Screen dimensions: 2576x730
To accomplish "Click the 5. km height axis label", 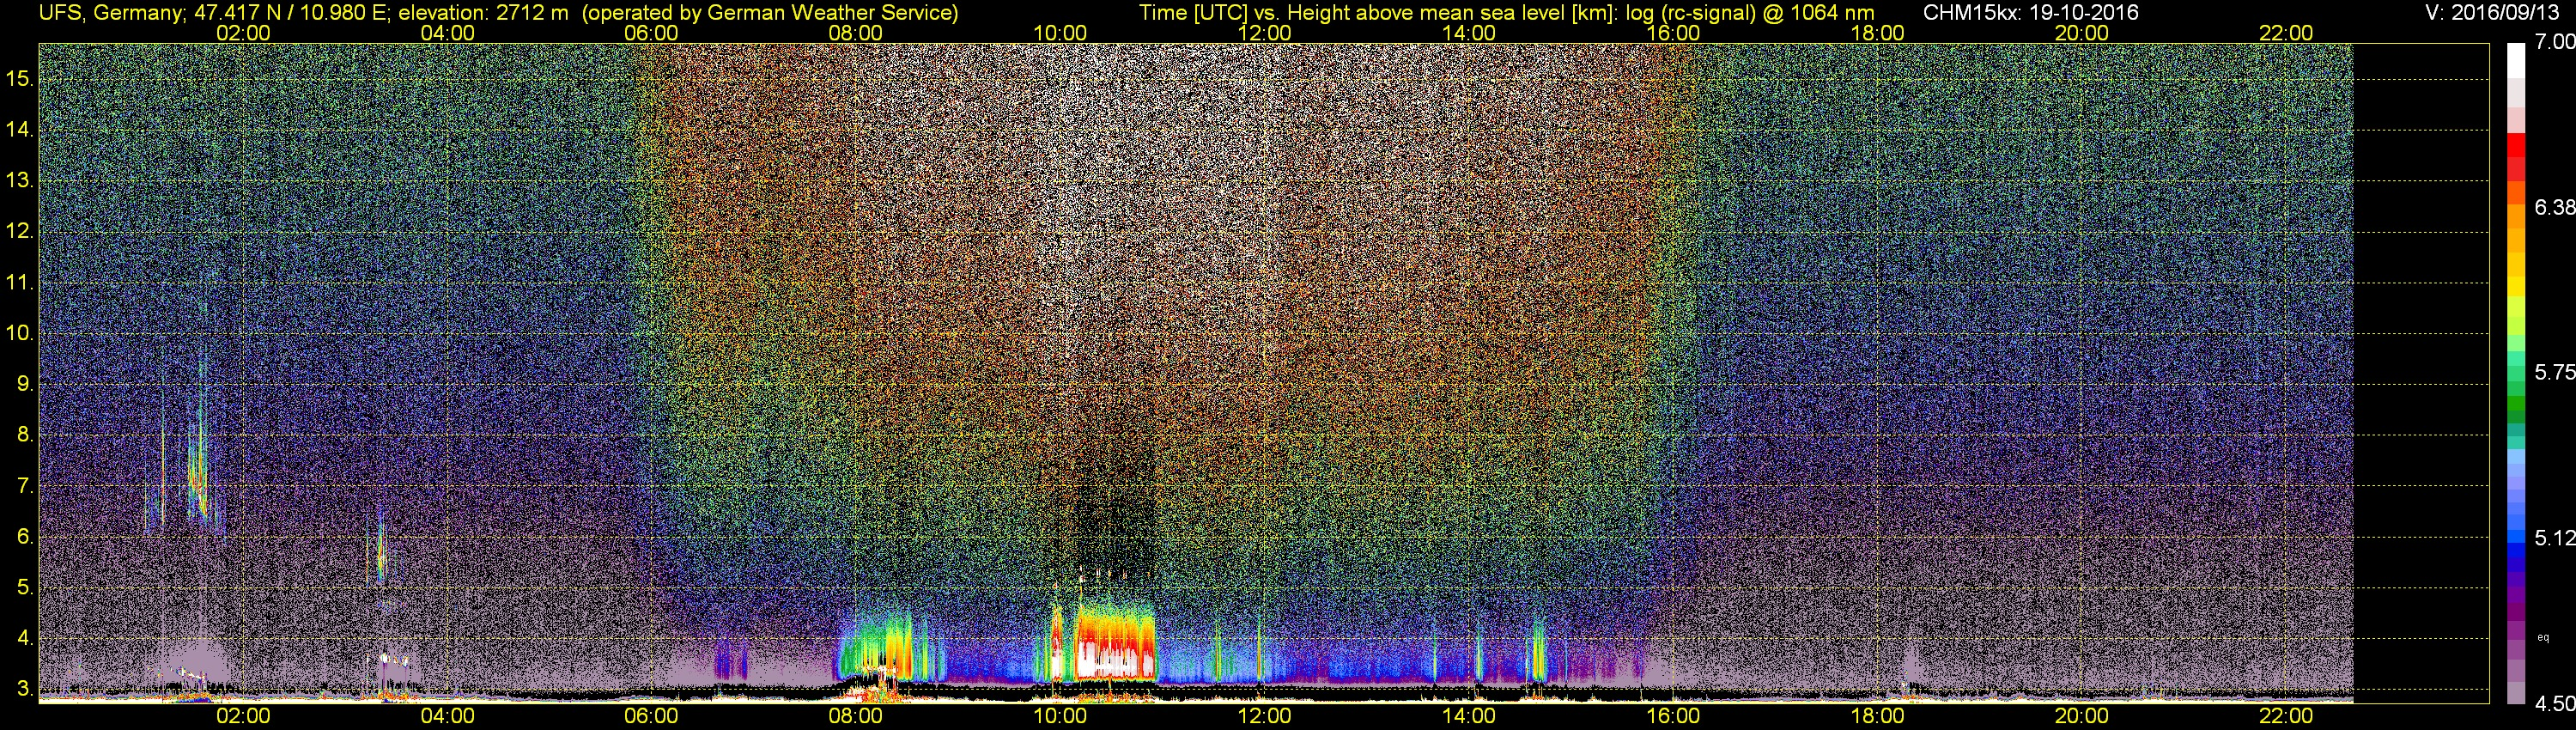I will 24,587.
